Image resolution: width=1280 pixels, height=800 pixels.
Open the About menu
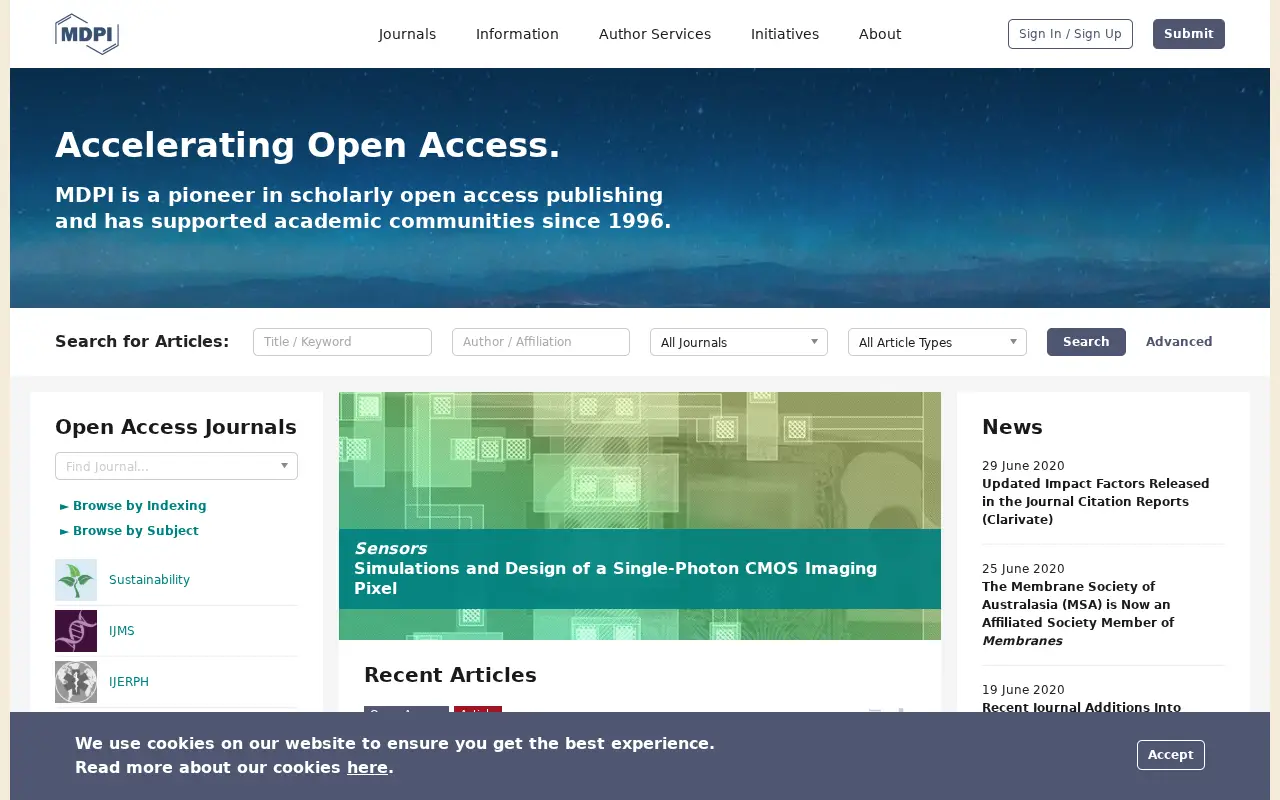[x=880, y=34]
